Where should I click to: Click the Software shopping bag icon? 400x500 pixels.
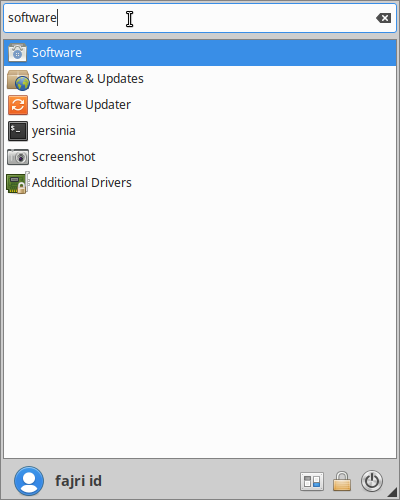(x=17, y=53)
